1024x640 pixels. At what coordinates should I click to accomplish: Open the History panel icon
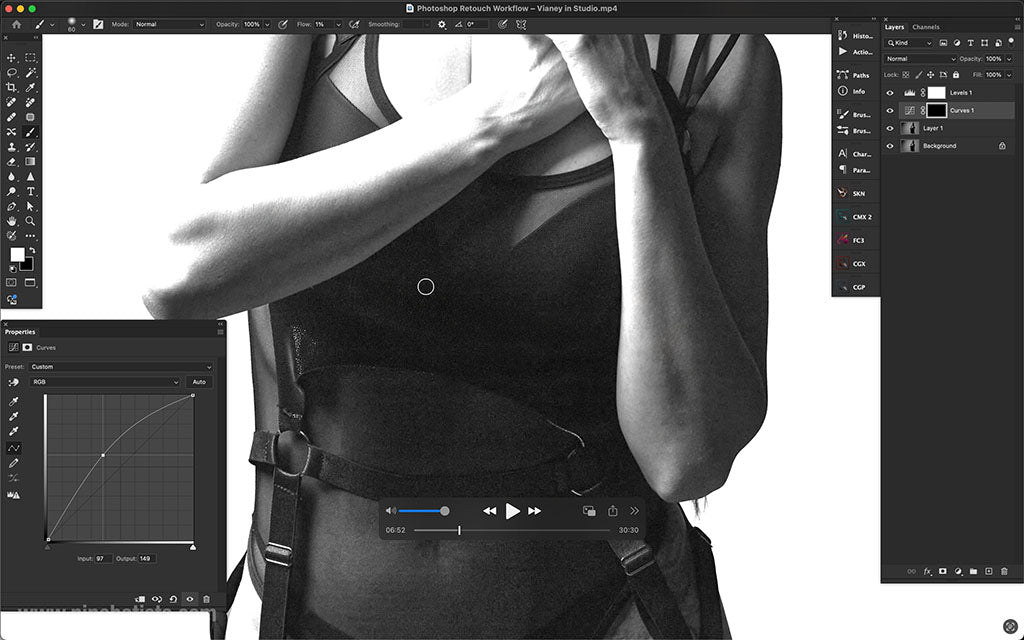tap(843, 34)
